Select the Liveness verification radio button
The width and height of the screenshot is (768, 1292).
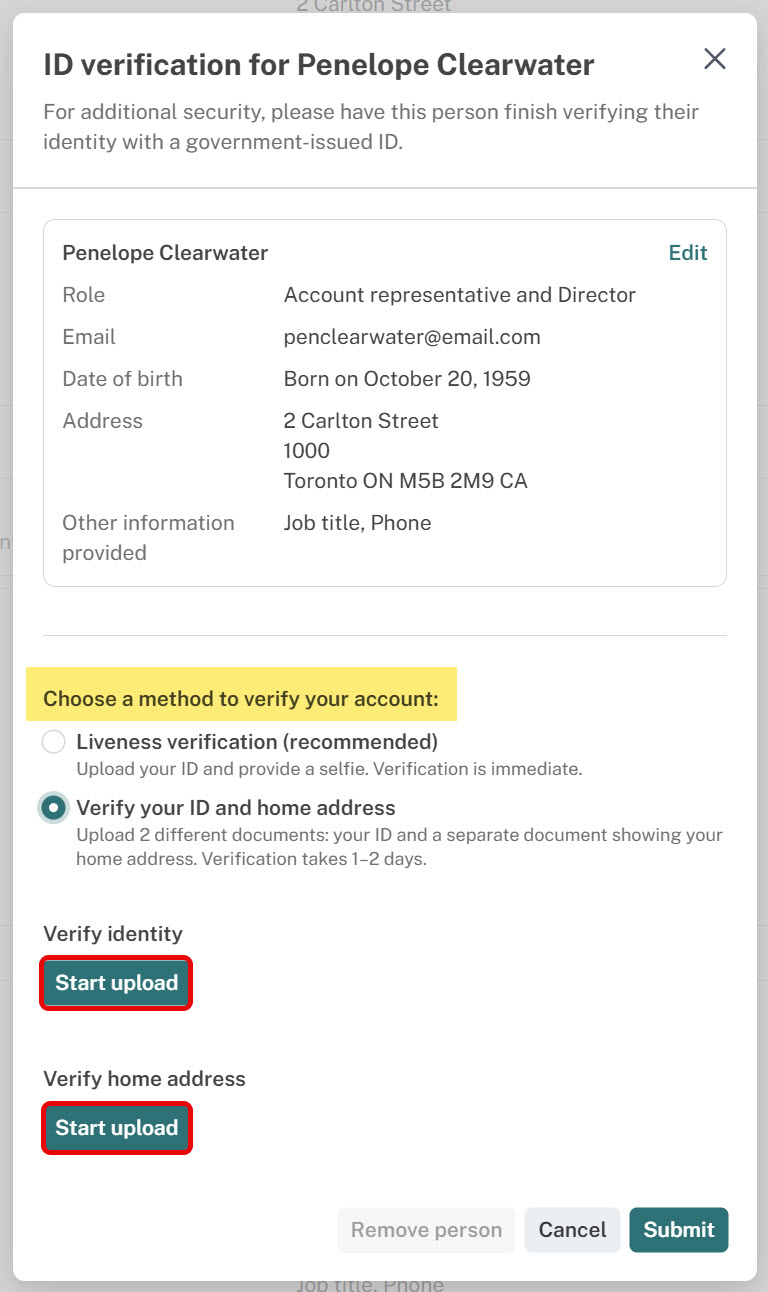click(x=54, y=742)
